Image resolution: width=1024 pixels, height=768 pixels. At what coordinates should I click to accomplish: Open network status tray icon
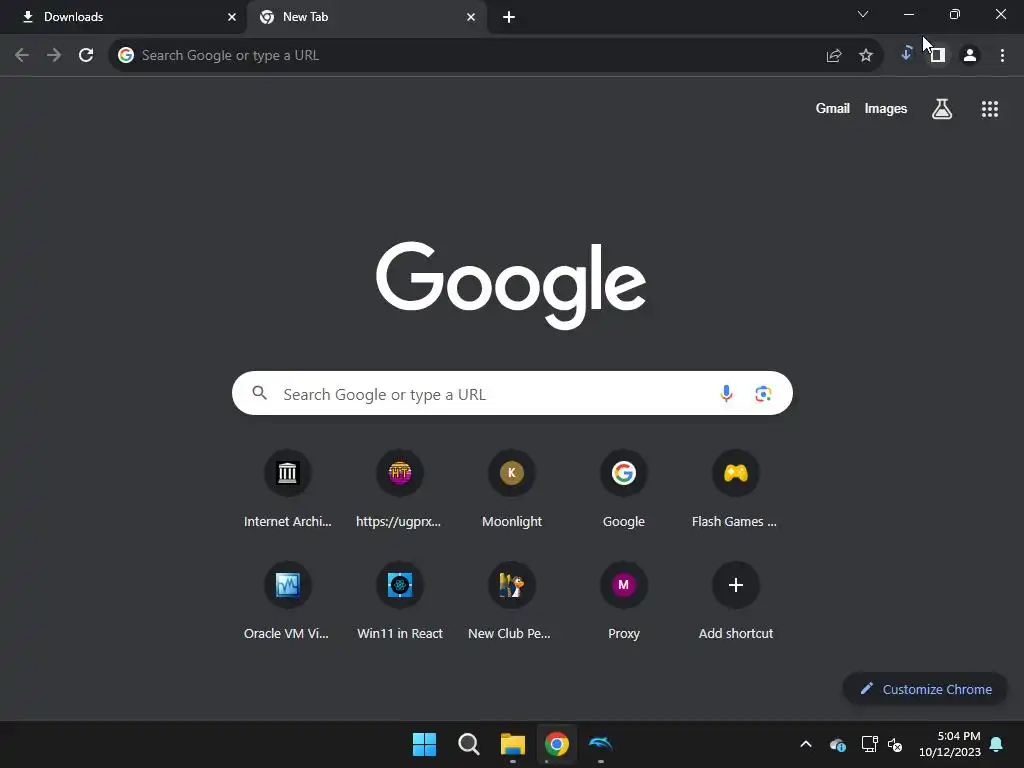tap(869, 744)
